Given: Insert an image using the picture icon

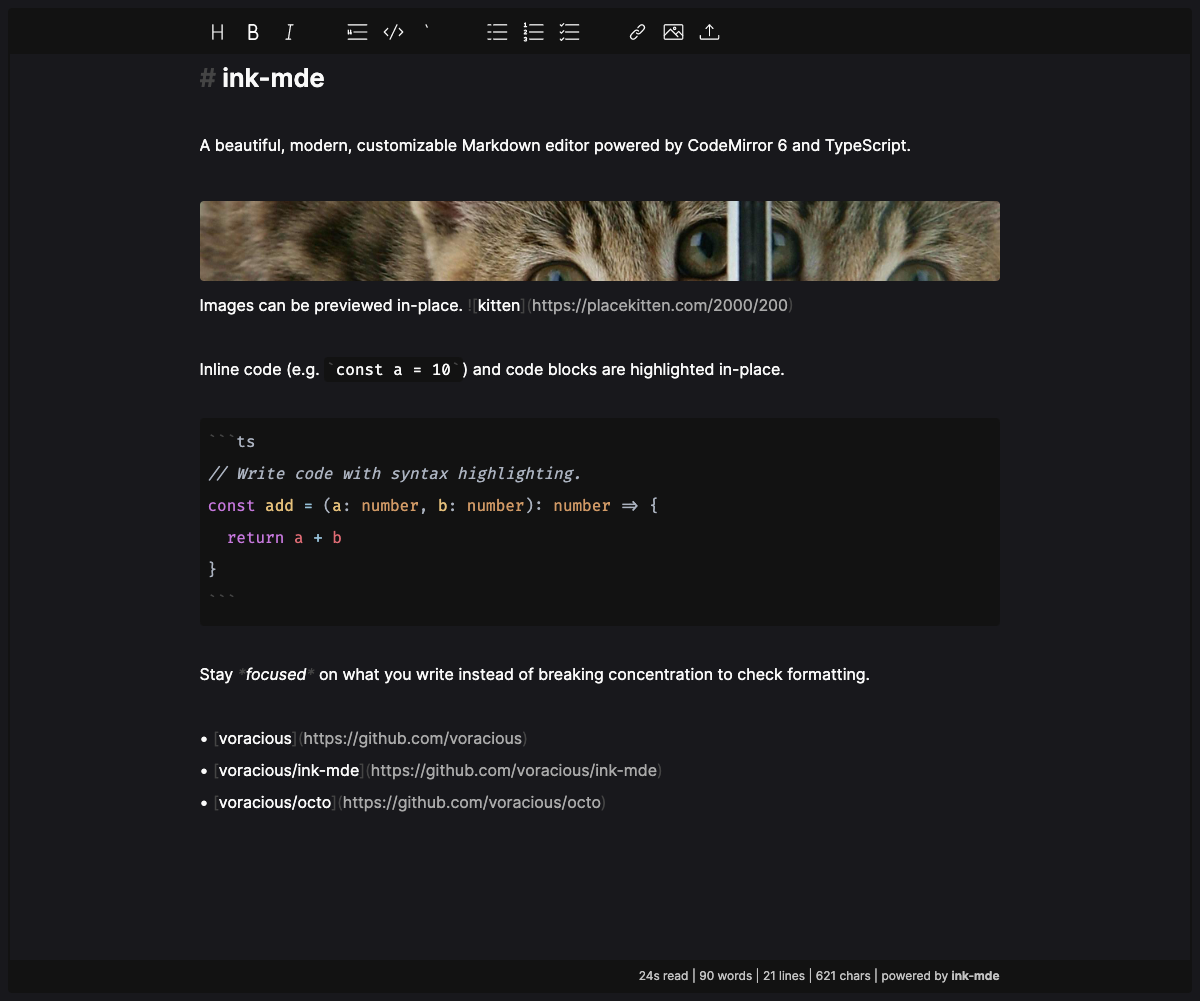Looking at the screenshot, I should click(x=673, y=33).
